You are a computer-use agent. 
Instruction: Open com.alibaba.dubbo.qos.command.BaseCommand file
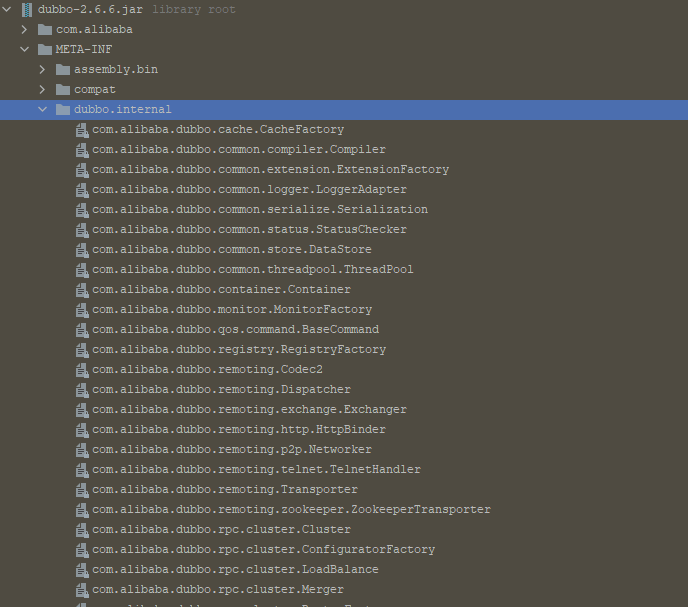(235, 330)
